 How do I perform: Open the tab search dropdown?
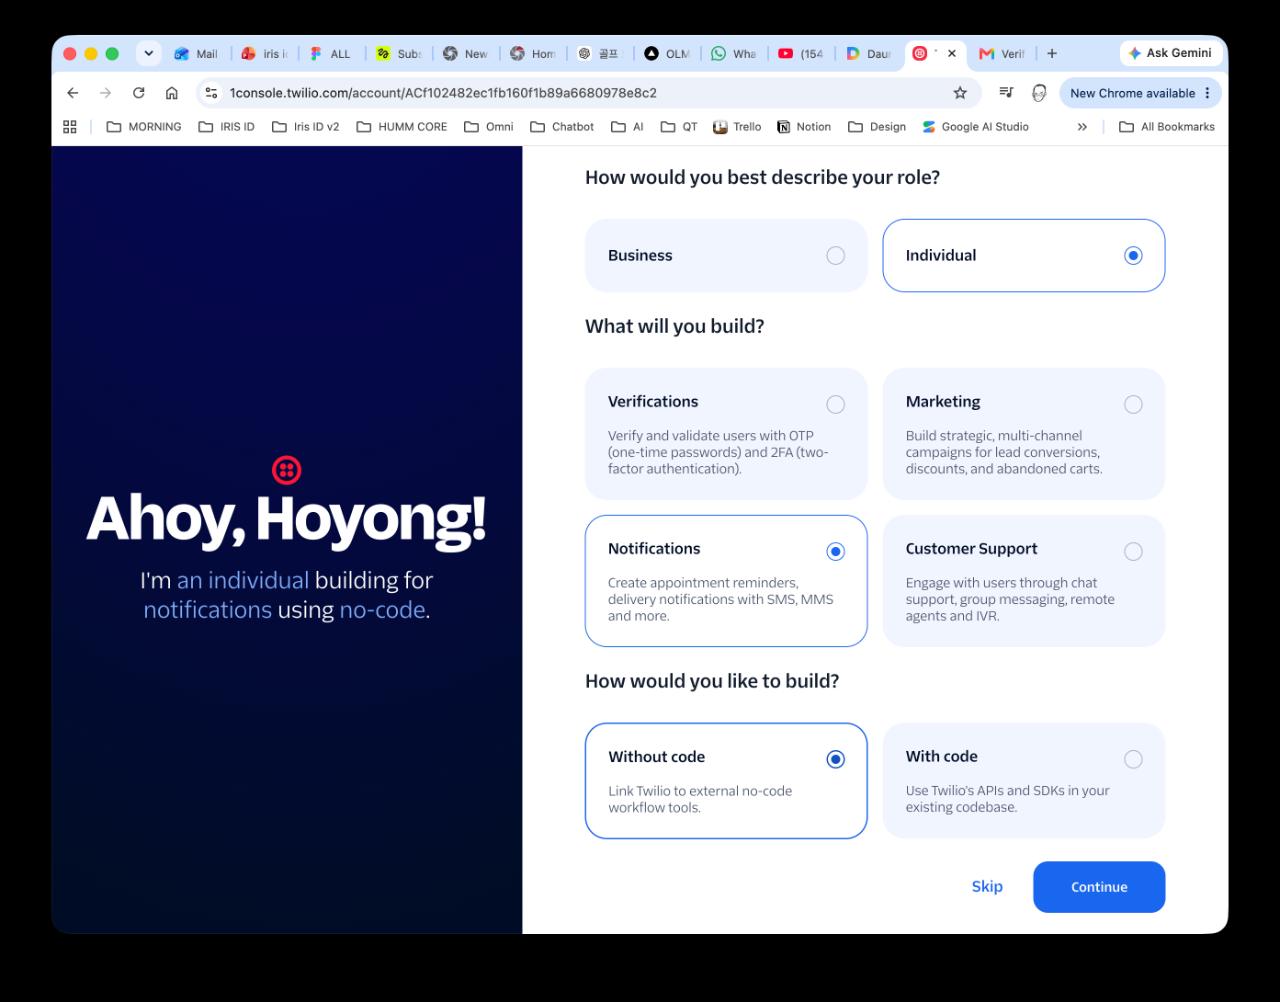pos(148,54)
